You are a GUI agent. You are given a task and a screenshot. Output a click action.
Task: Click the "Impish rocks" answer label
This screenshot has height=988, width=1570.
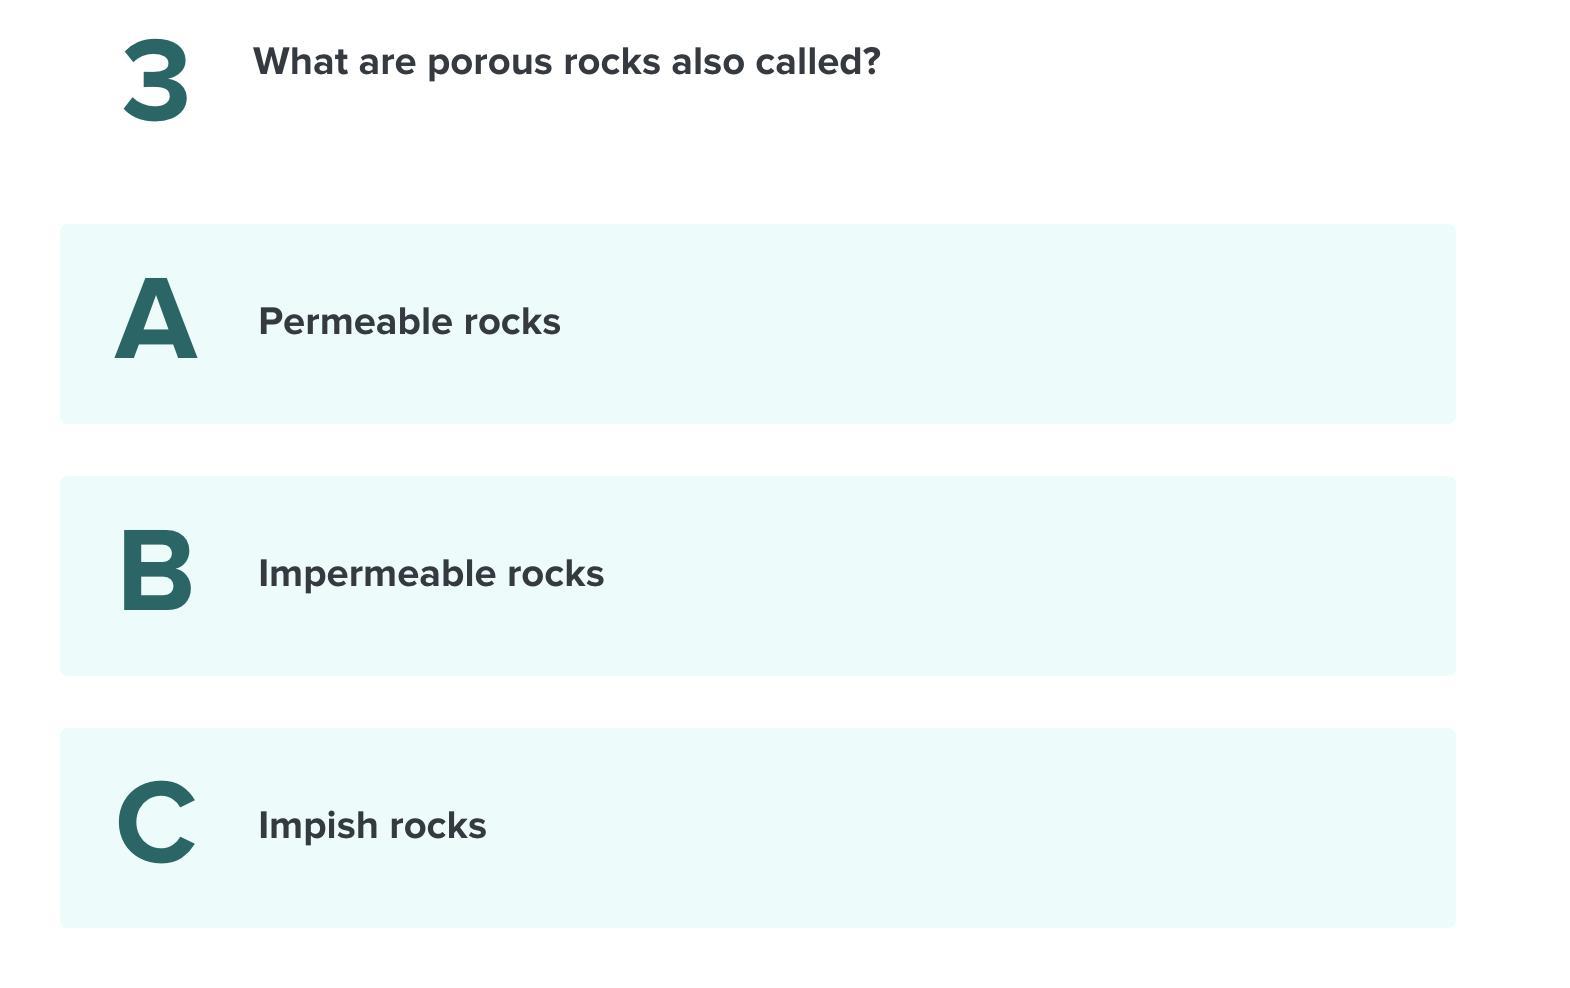coord(372,826)
